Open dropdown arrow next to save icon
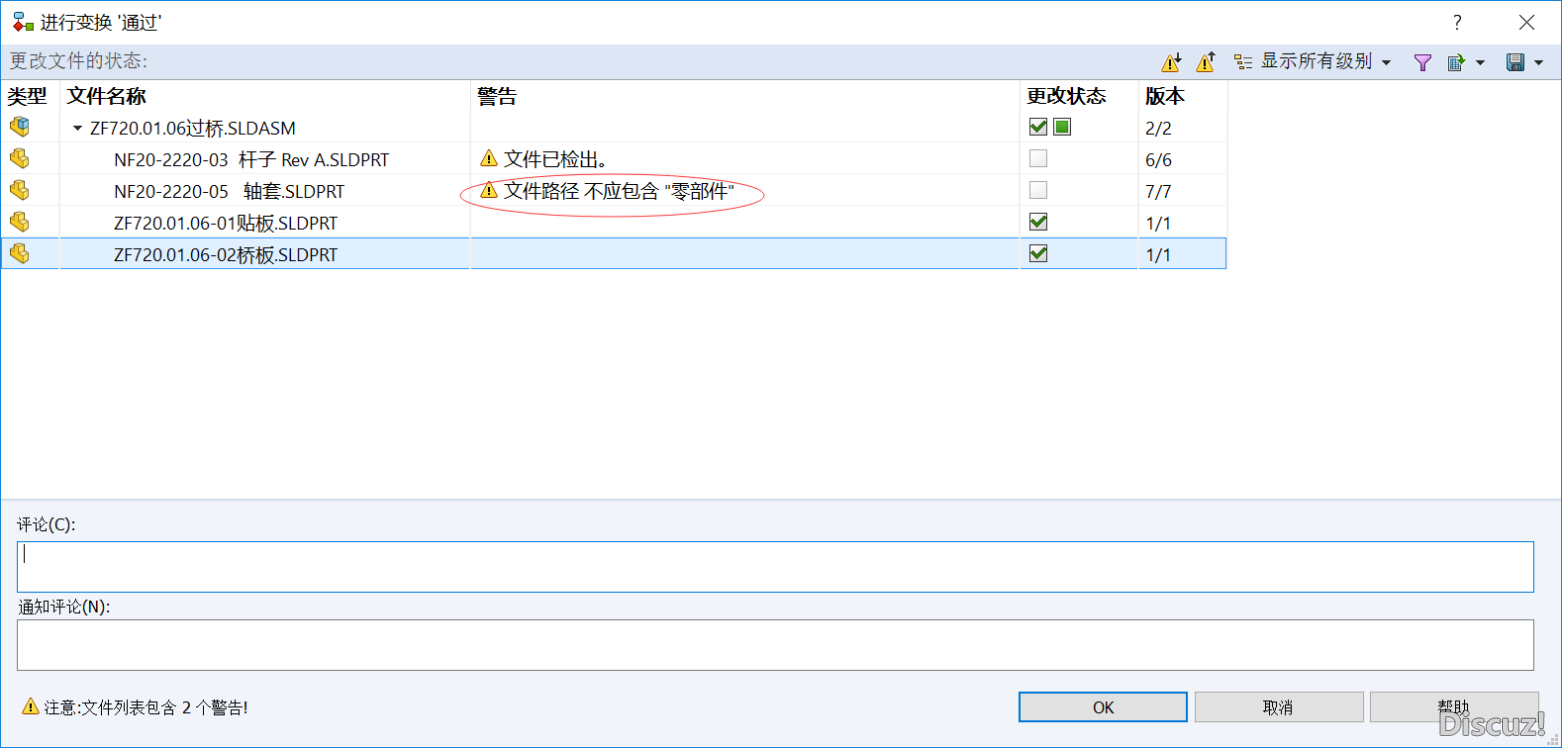The image size is (1562, 748). 1538,63
